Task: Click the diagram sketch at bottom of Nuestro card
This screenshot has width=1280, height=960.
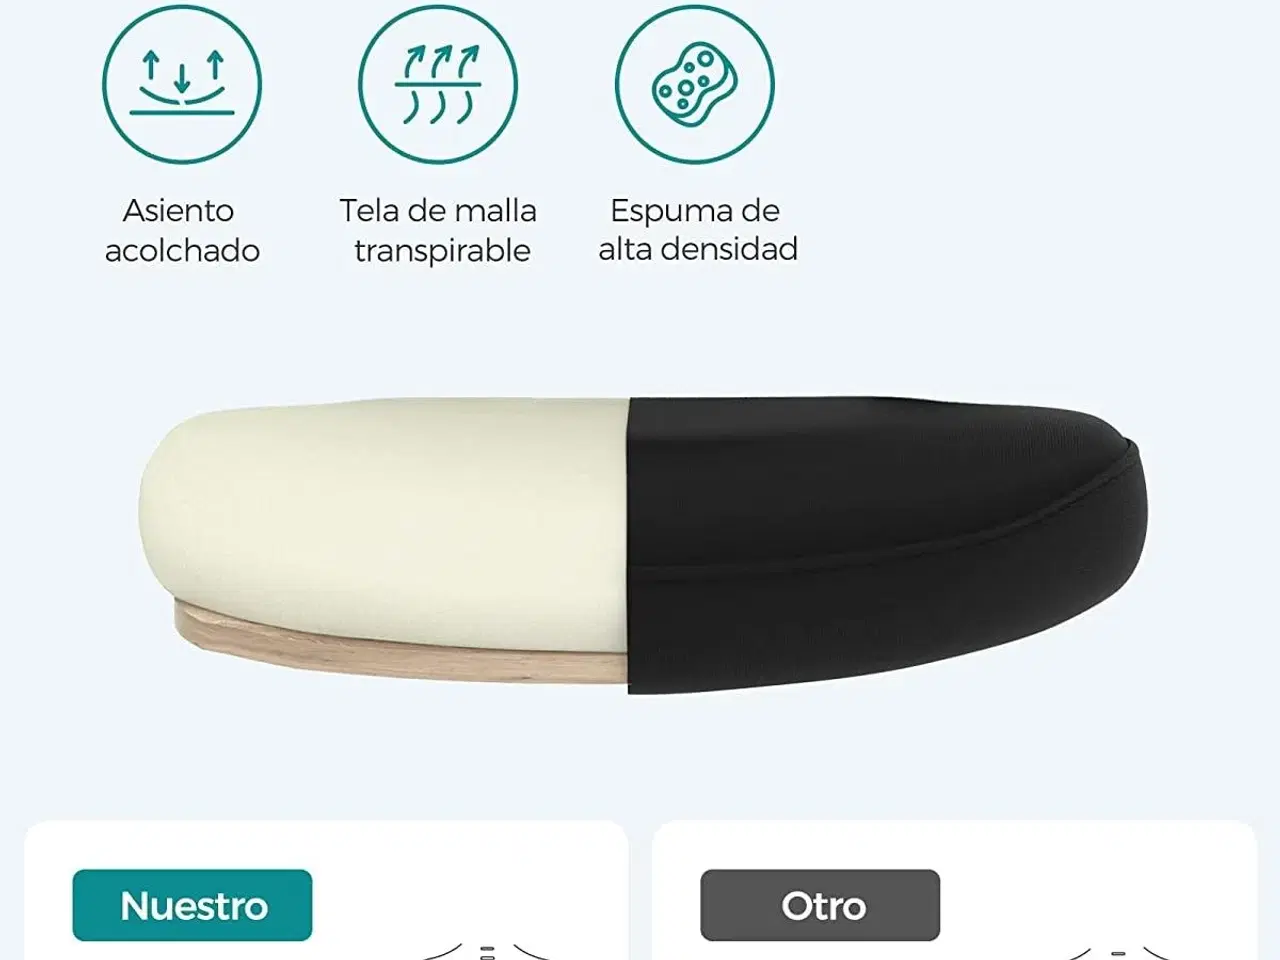Action: click(487, 950)
